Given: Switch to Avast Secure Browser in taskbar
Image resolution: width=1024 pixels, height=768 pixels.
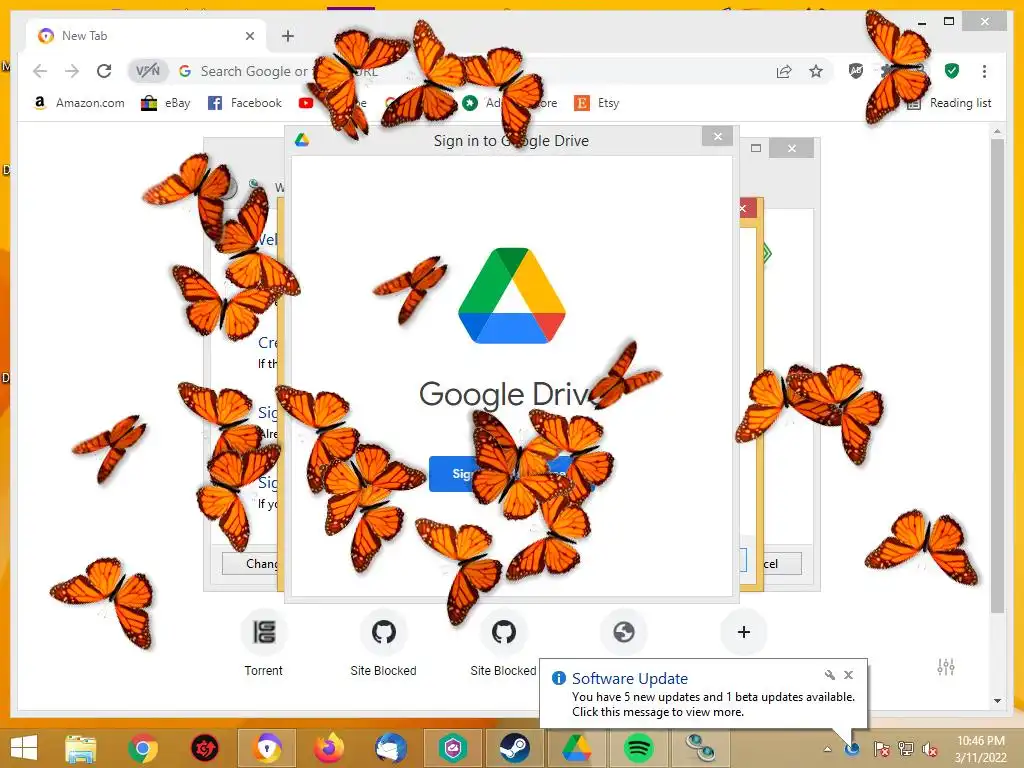Looking at the screenshot, I should pyautogui.click(x=267, y=748).
